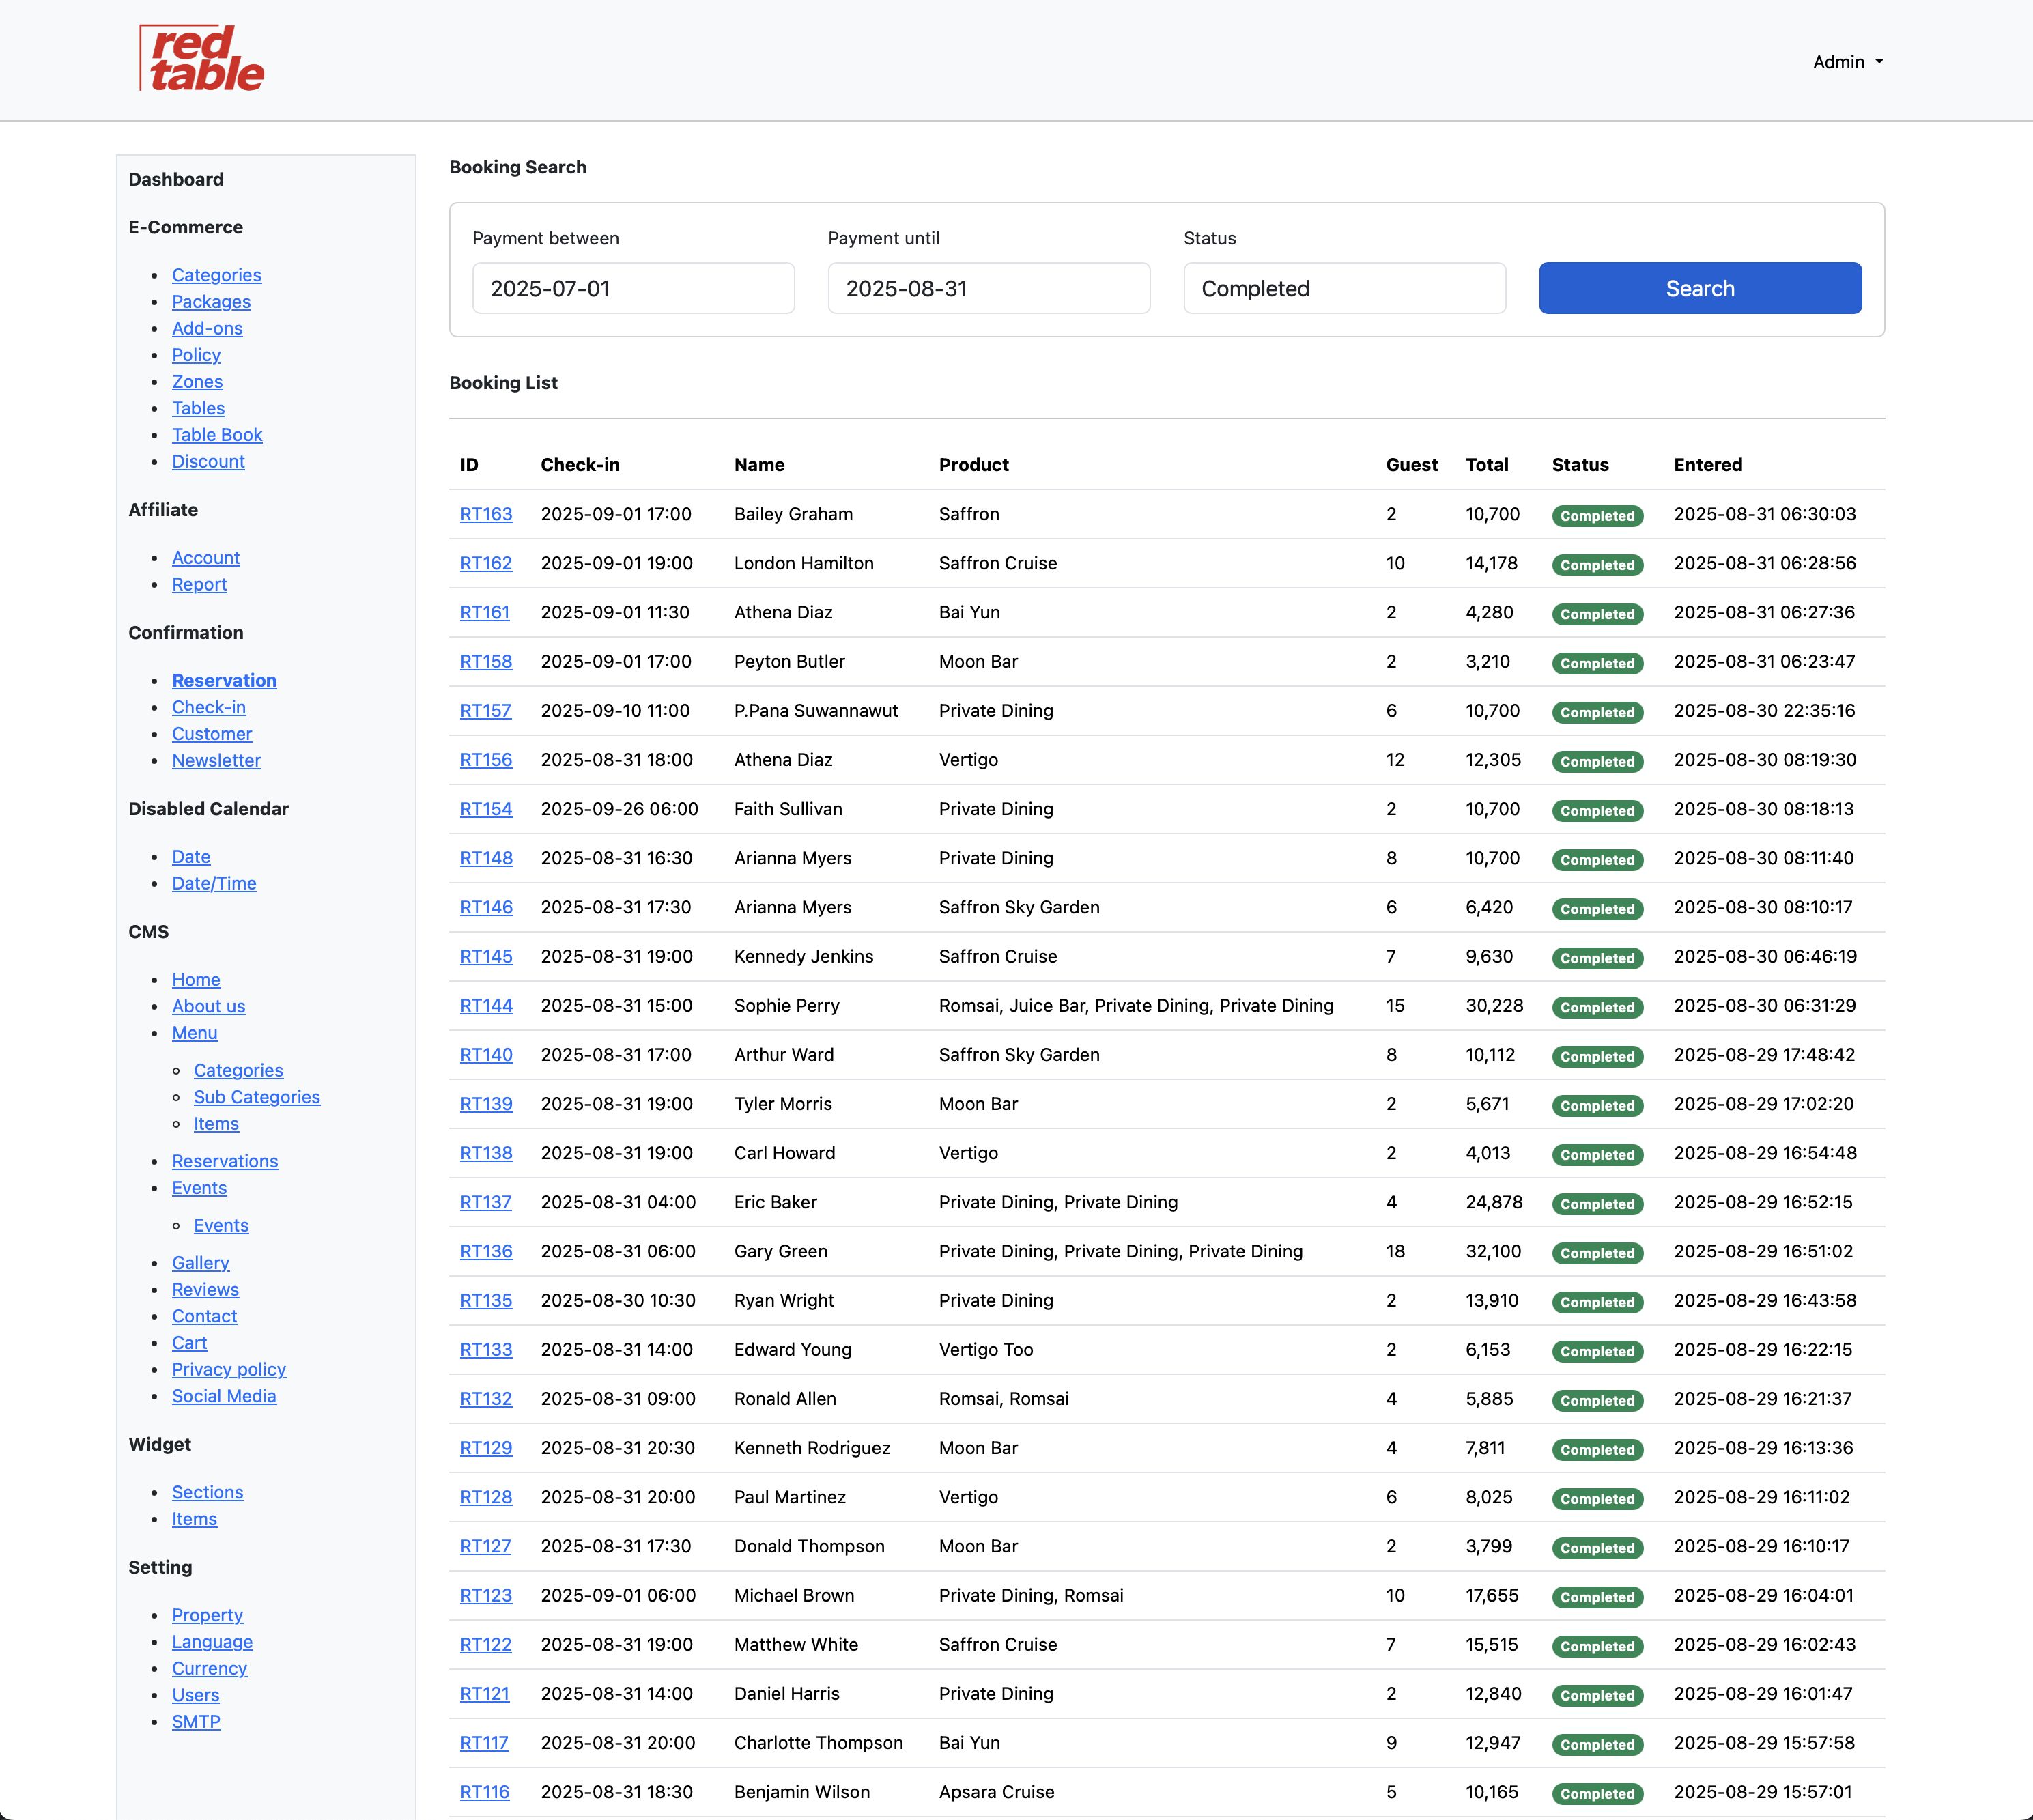Open booking RT144 for Sophie Perry
The image size is (2033, 1820).
486,1006
